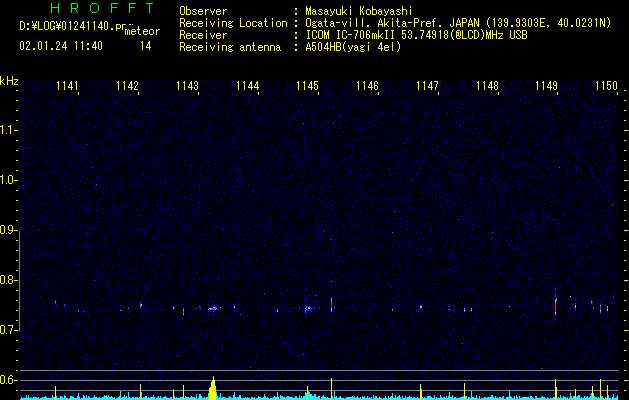
Task: Click the 0.9 kHz frequency tick label
Action: point(8,230)
